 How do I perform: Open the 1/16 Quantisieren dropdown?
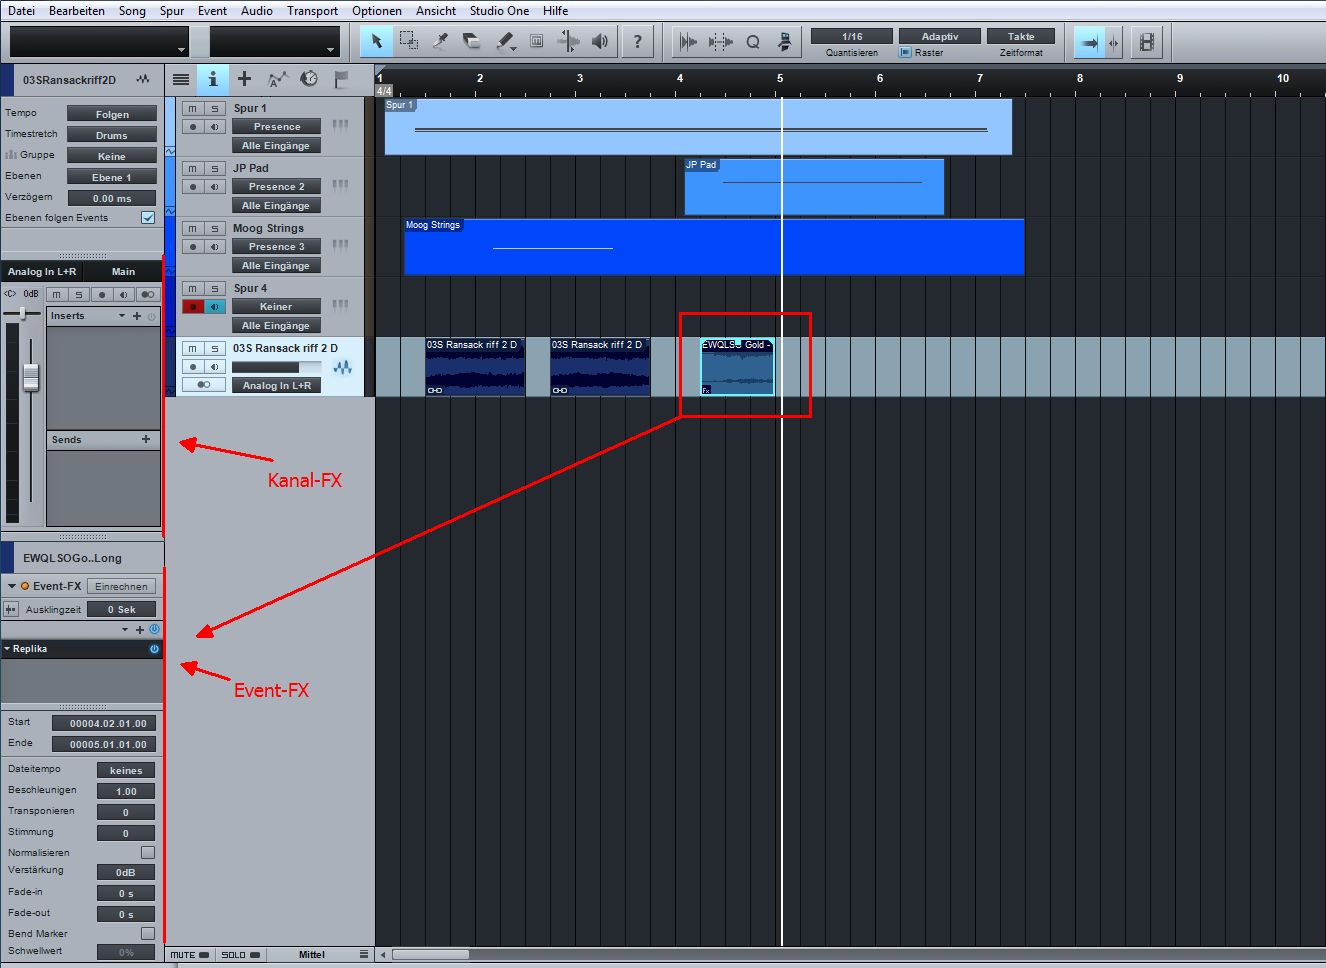pyautogui.click(x=852, y=36)
